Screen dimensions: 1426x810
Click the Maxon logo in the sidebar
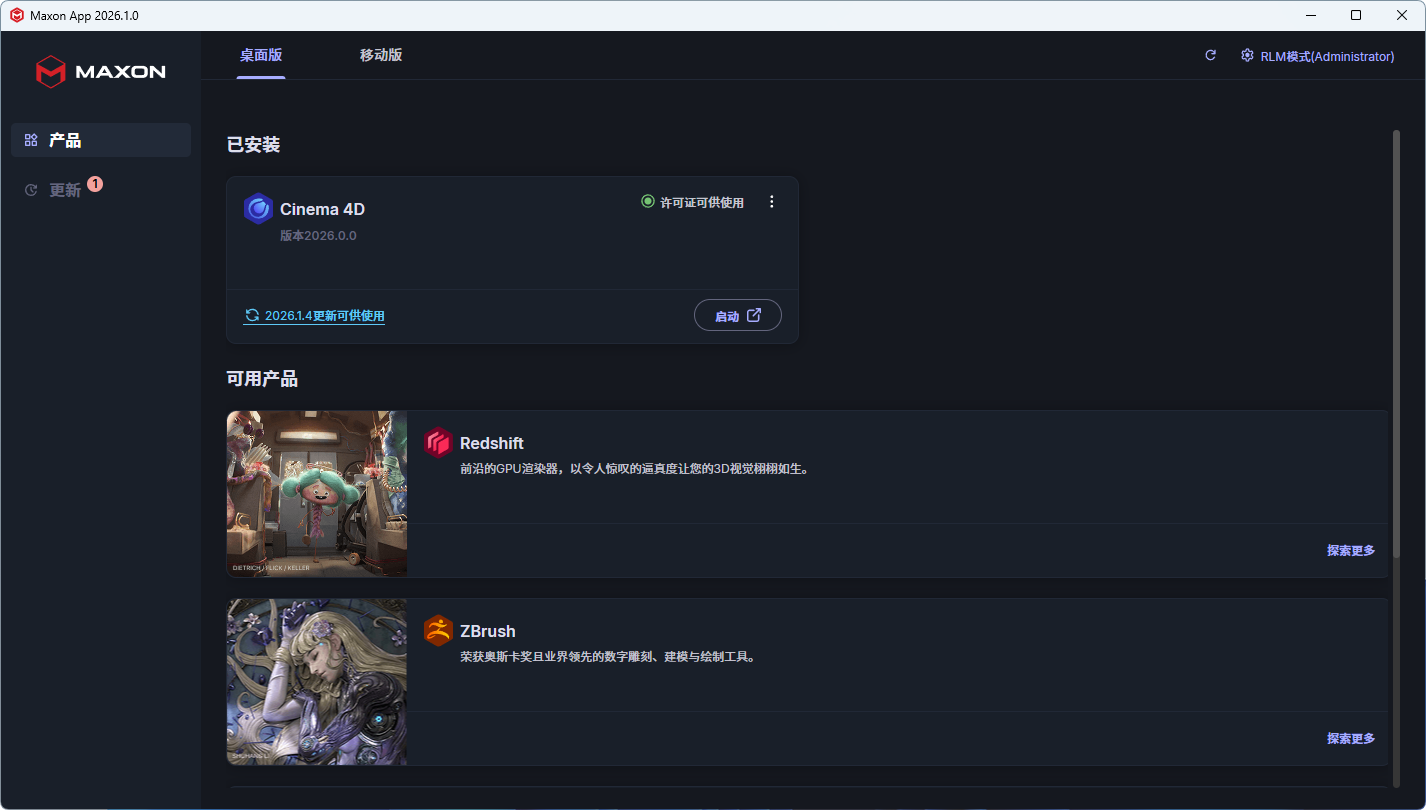point(100,71)
